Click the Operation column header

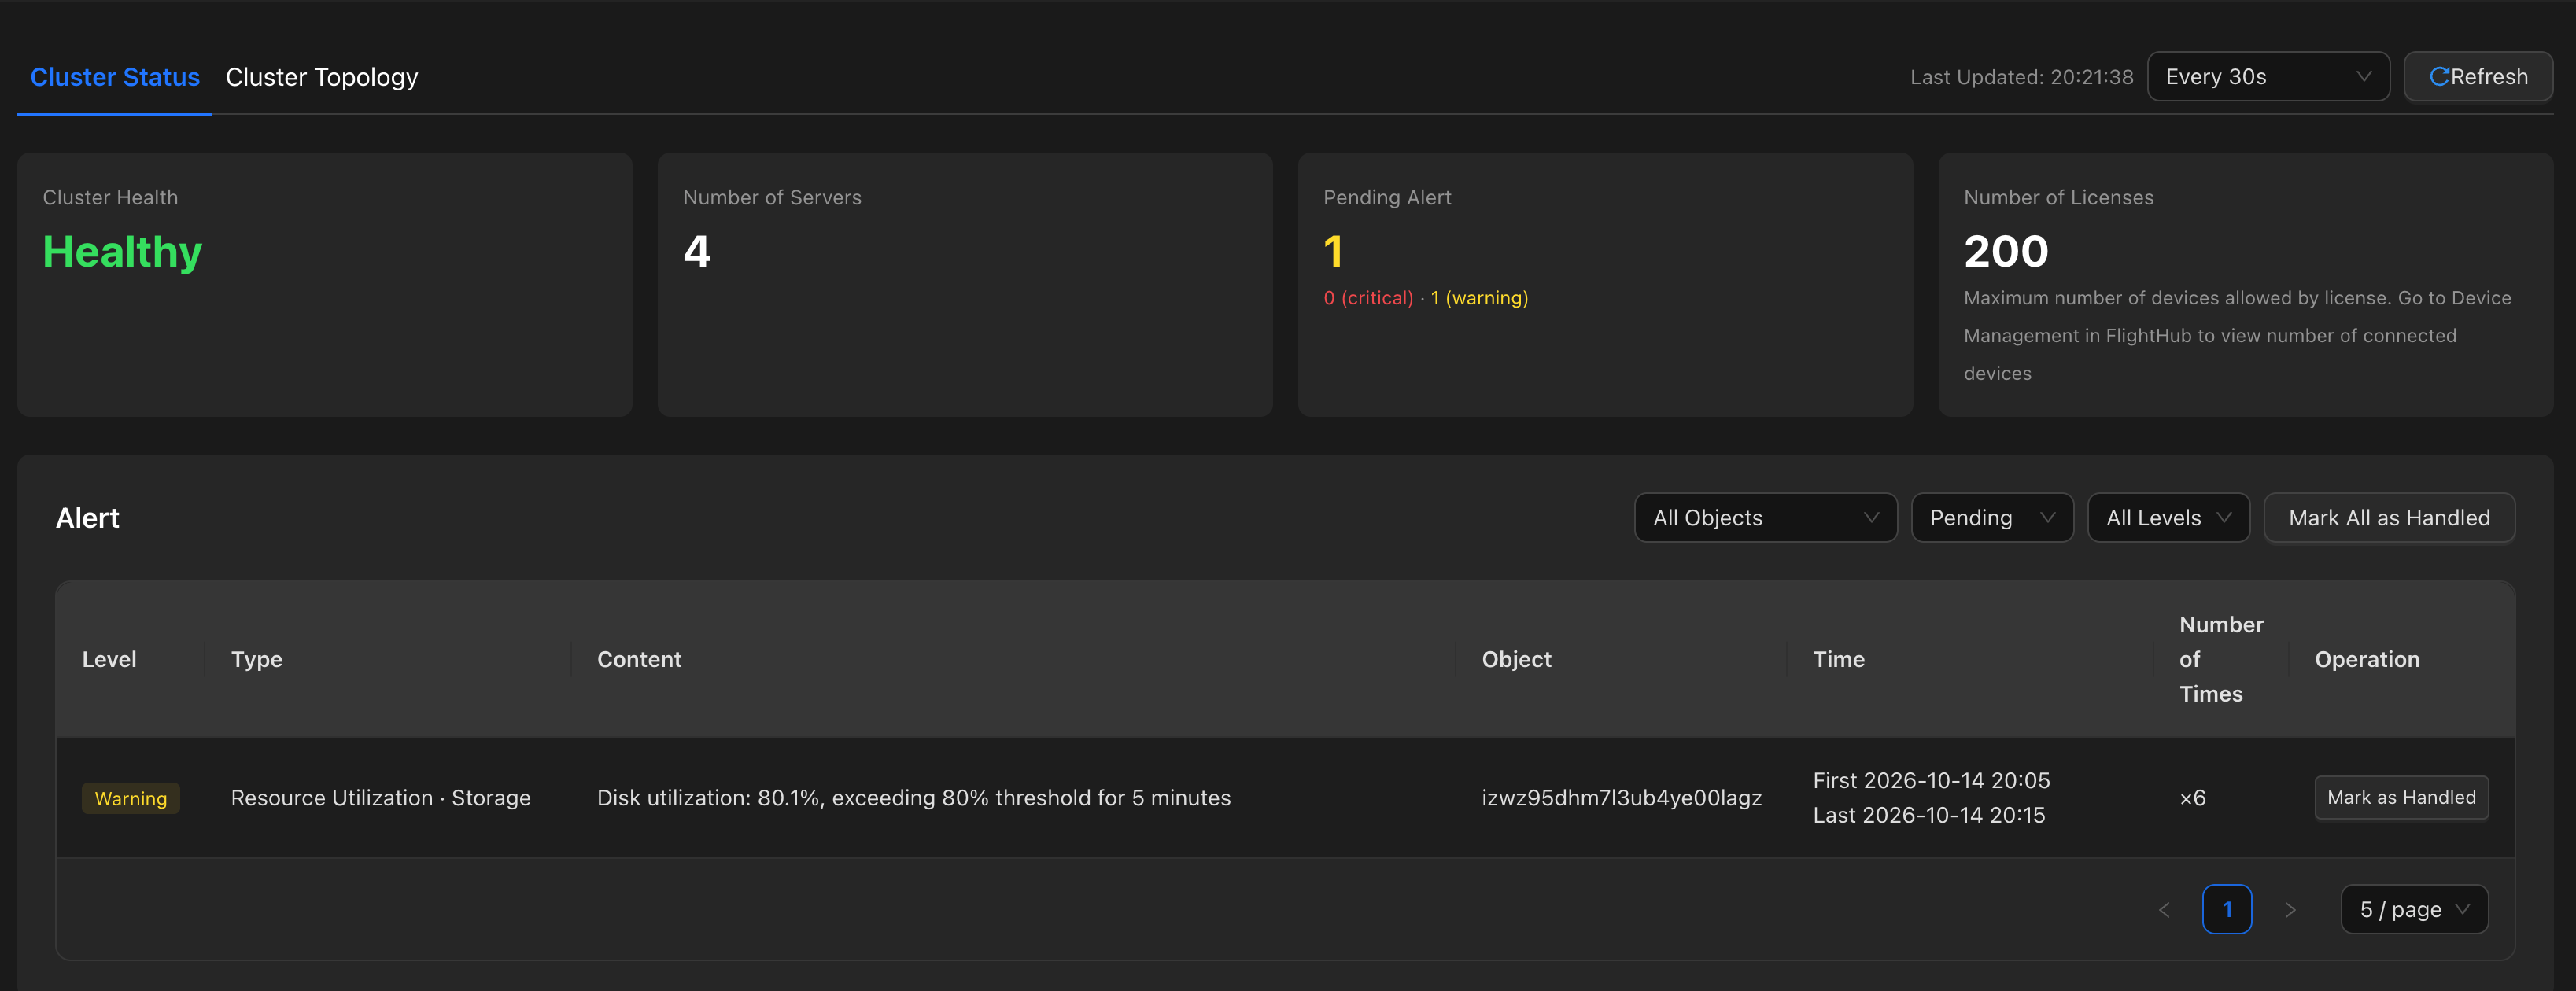pos(2367,659)
